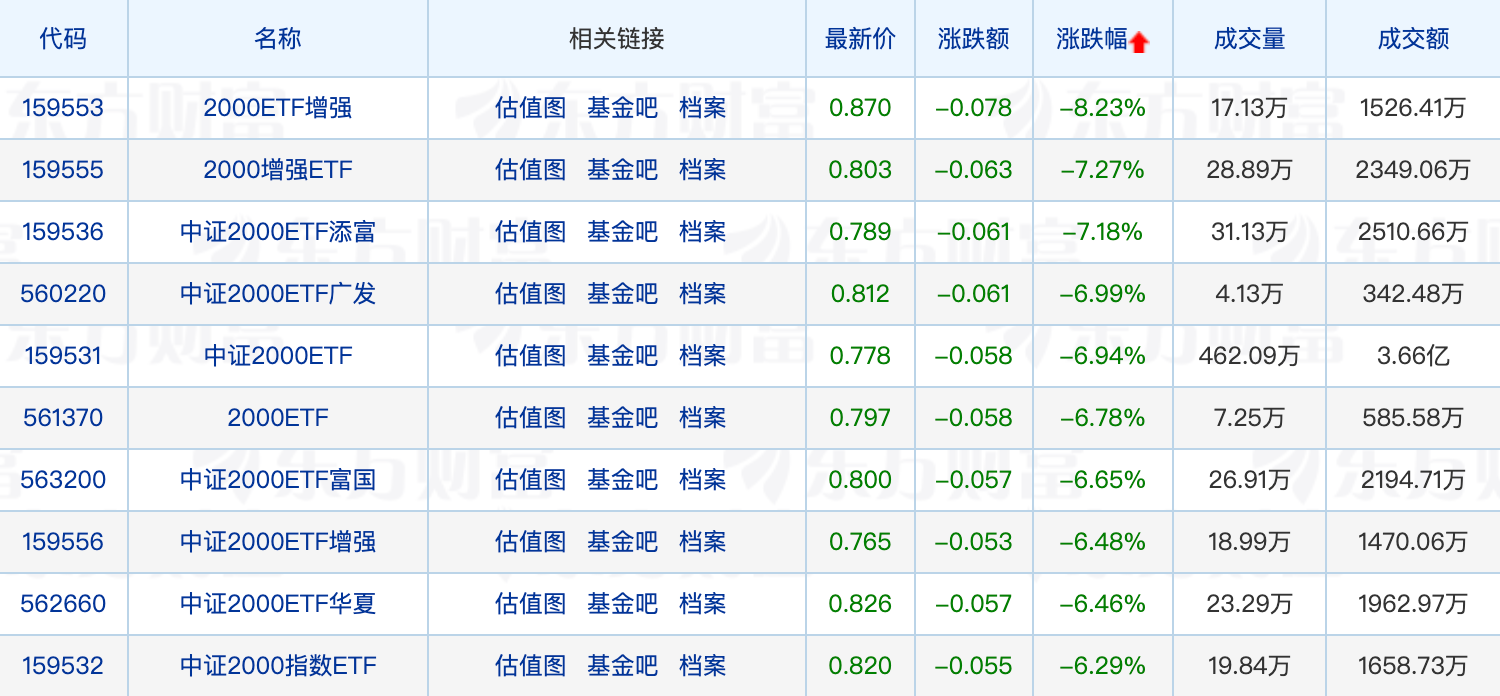Open 基金吧 for 561370 row

(x=623, y=418)
